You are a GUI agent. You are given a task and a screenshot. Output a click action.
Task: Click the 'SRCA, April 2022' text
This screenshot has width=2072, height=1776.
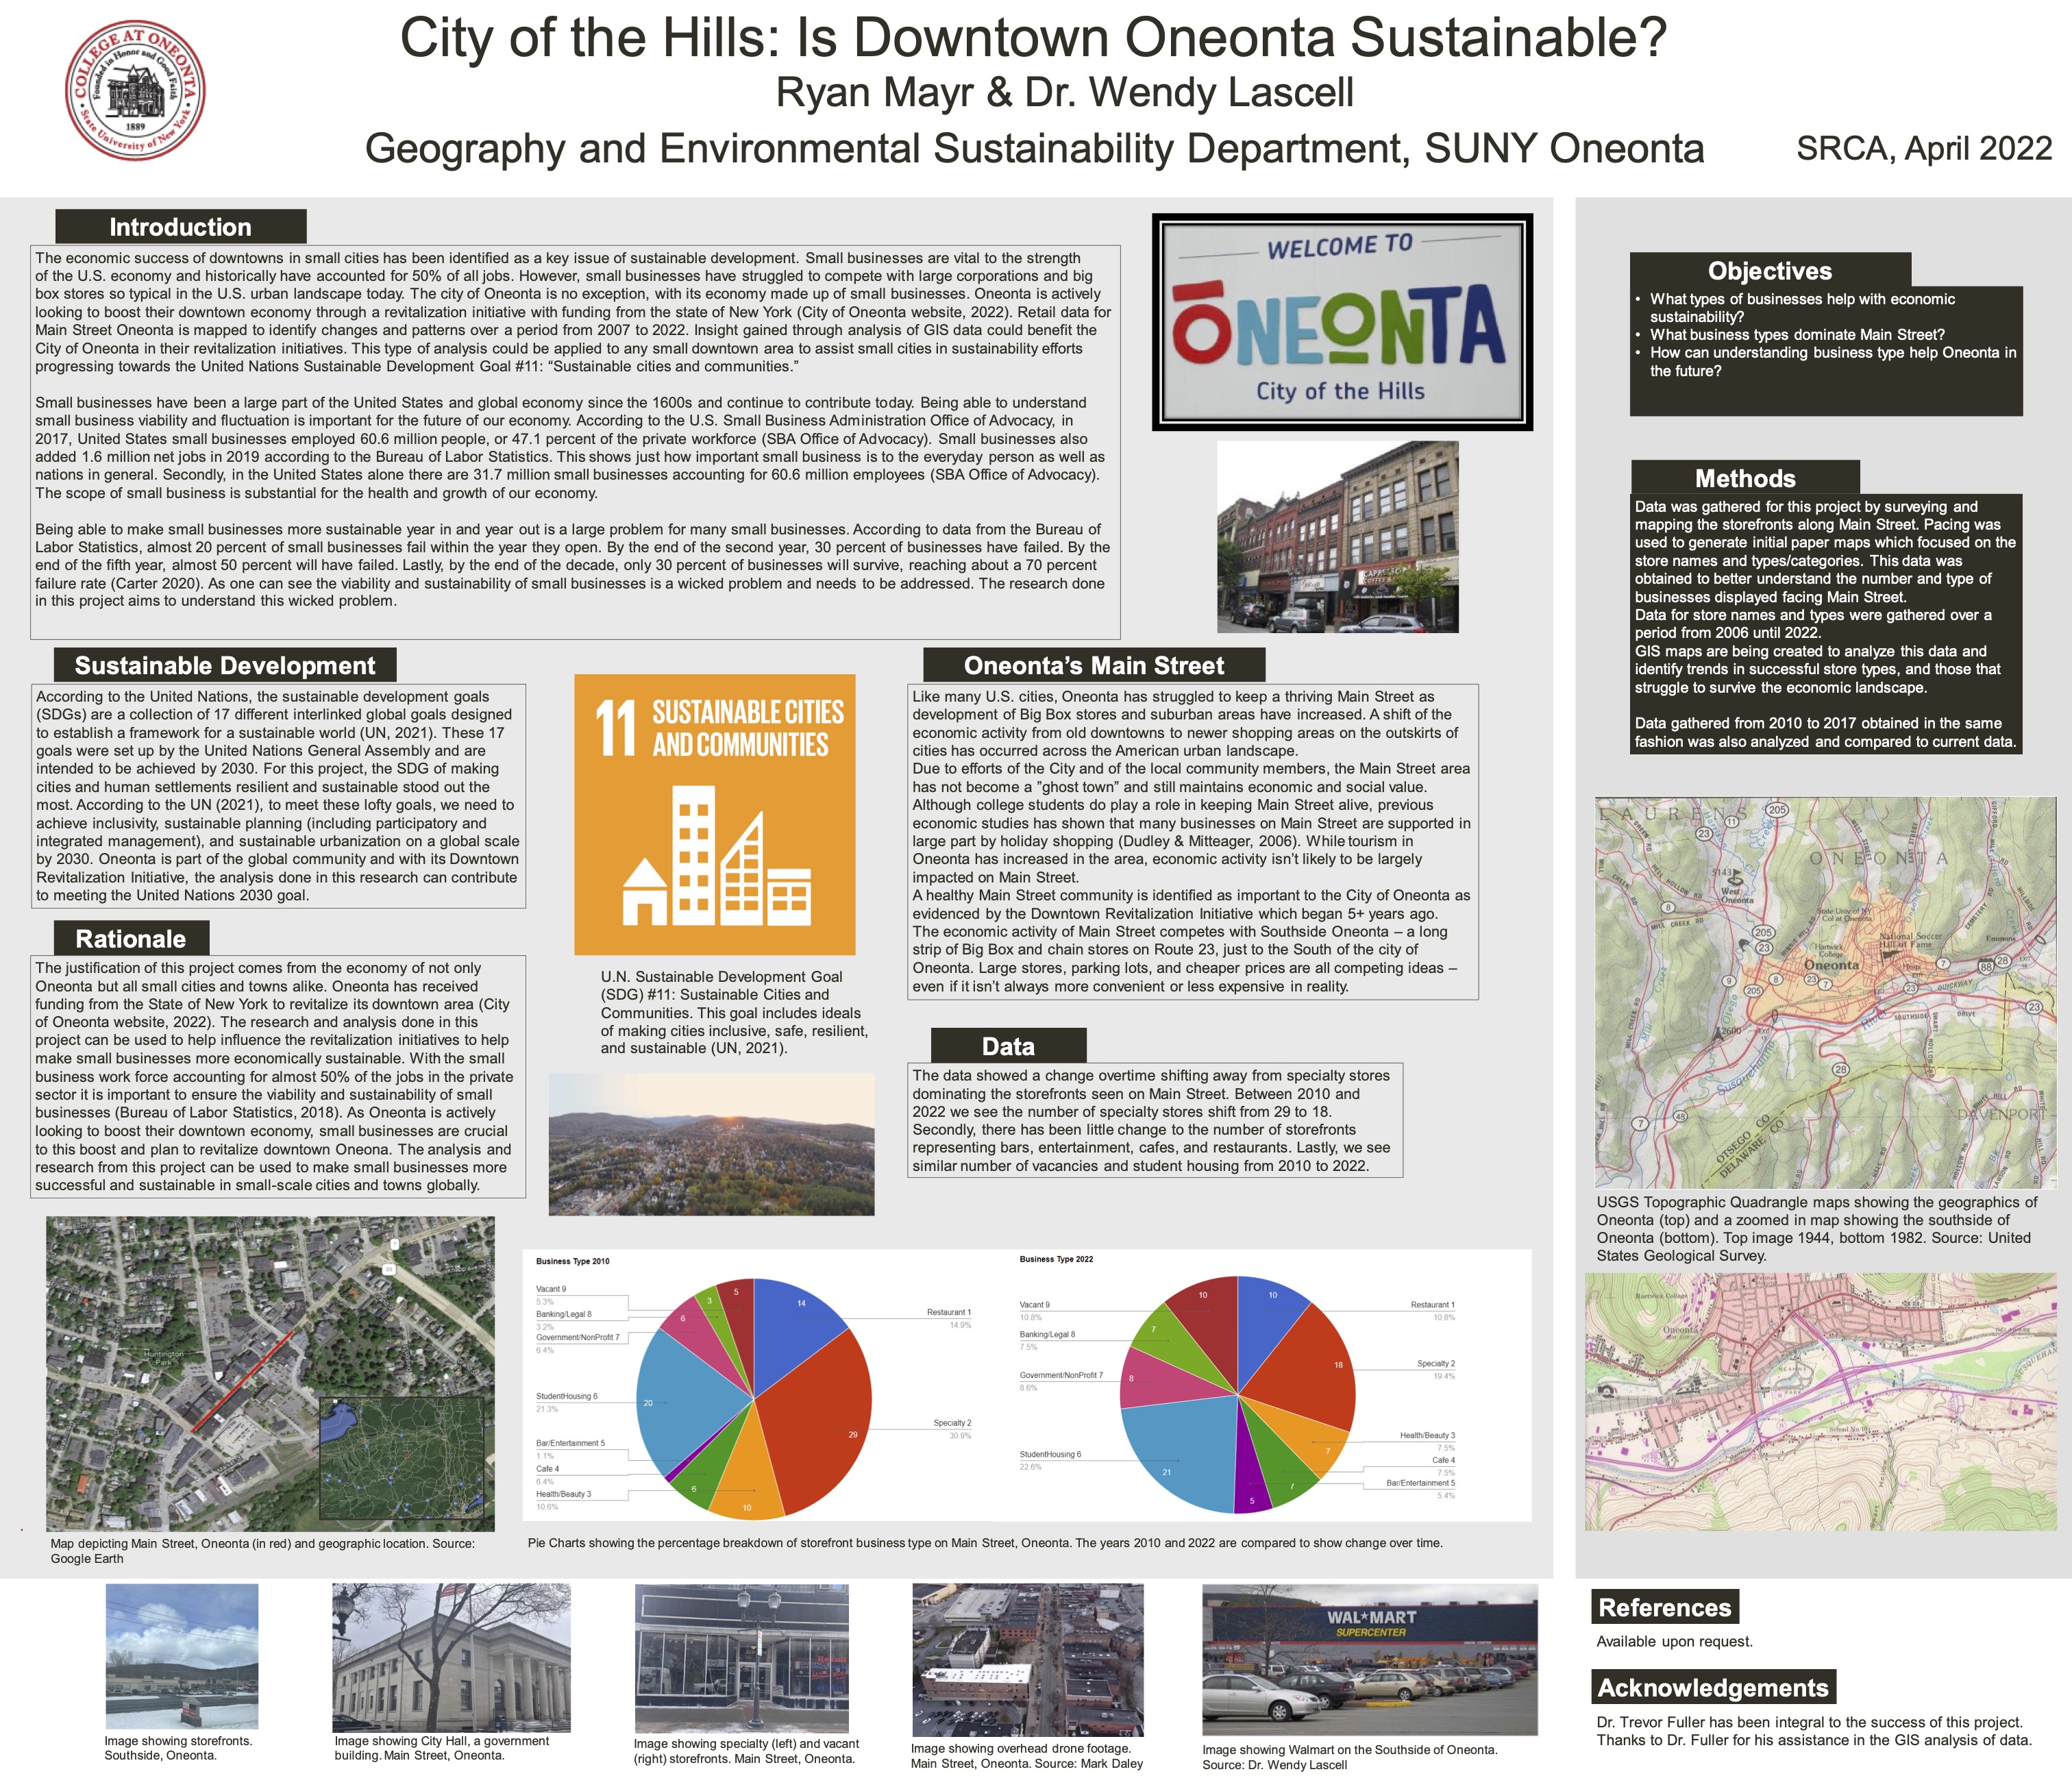tap(1924, 148)
